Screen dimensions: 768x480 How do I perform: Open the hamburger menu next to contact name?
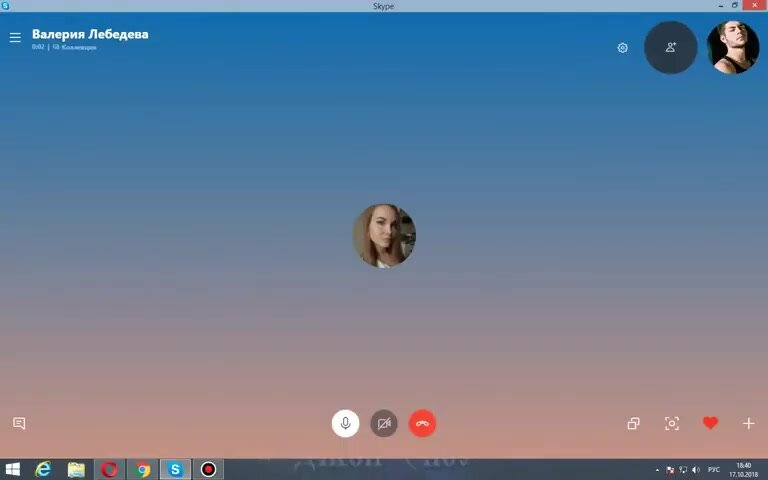(15, 38)
